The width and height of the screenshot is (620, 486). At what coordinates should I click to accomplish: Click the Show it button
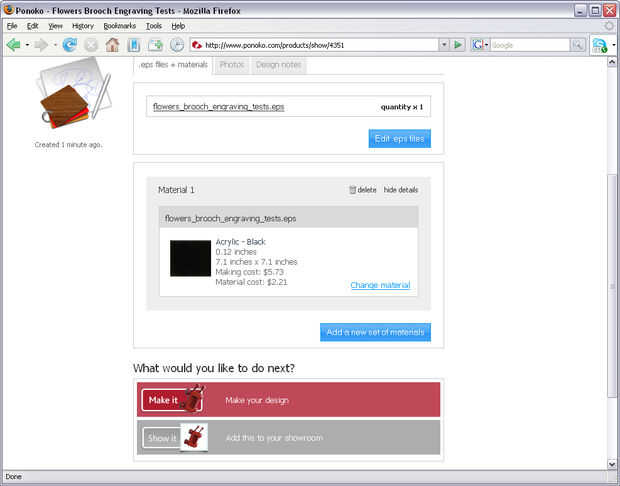coord(162,438)
